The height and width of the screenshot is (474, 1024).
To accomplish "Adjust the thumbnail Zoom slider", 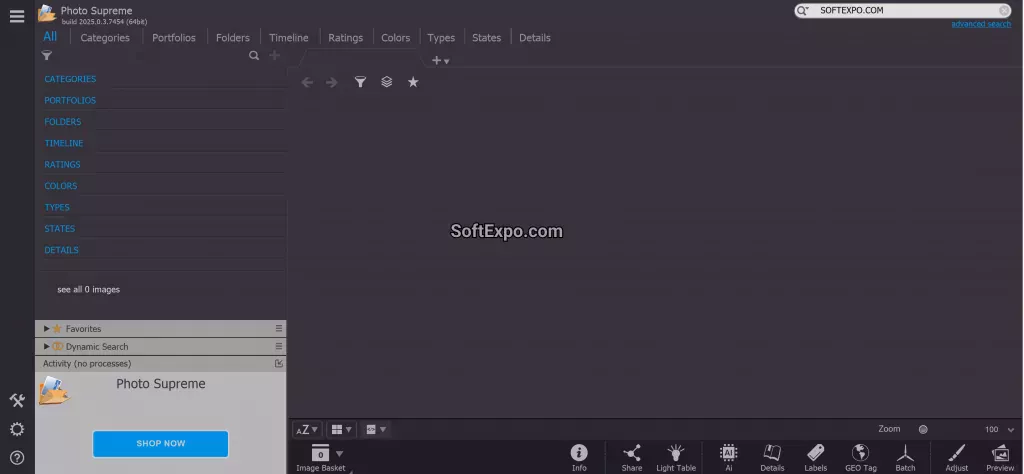I will [923, 429].
